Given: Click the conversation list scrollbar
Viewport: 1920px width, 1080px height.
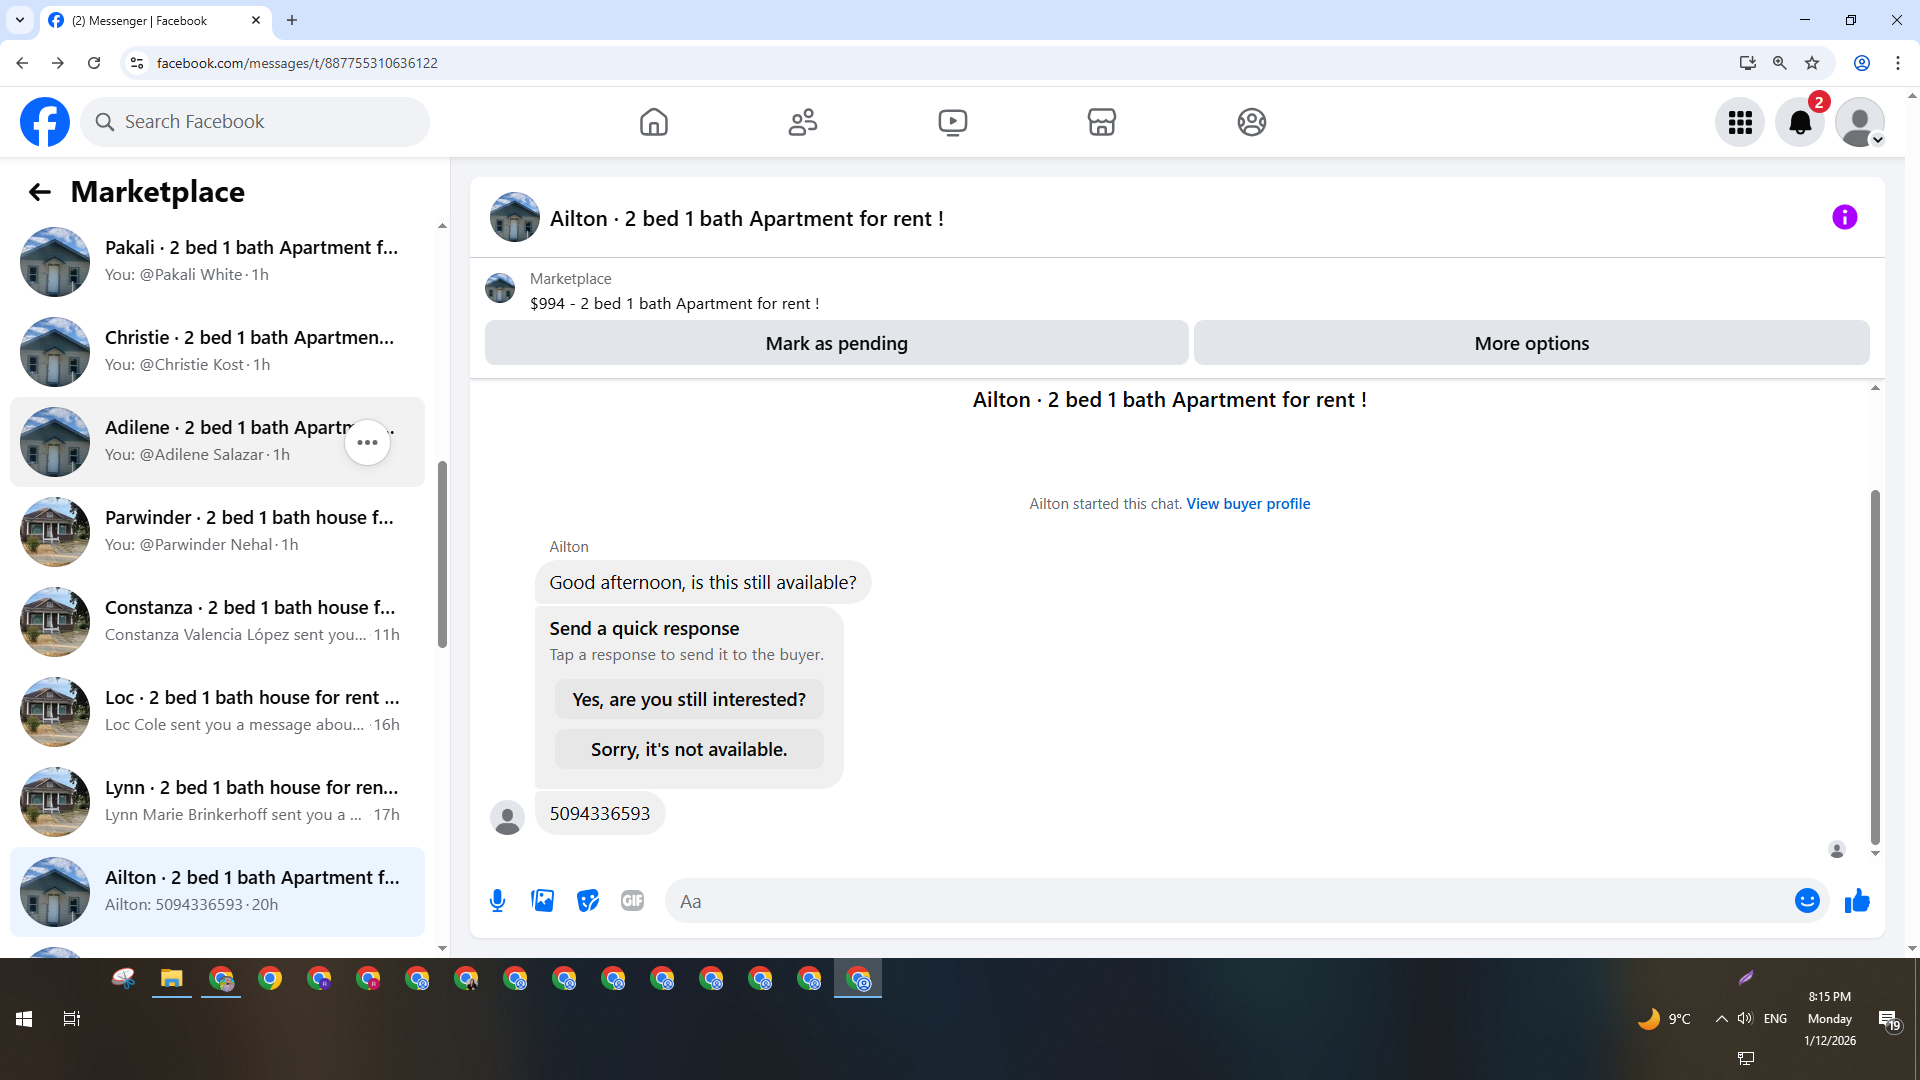Looking at the screenshot, I should coord(442,555).
